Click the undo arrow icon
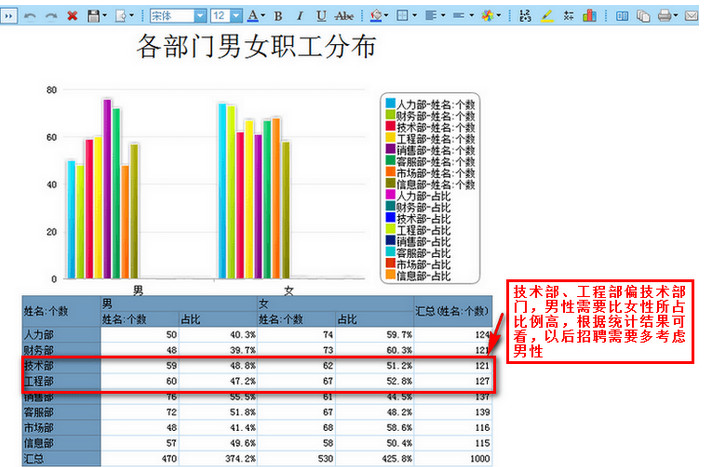This screenshot has height=467, width=704. (x=30, y=16)
